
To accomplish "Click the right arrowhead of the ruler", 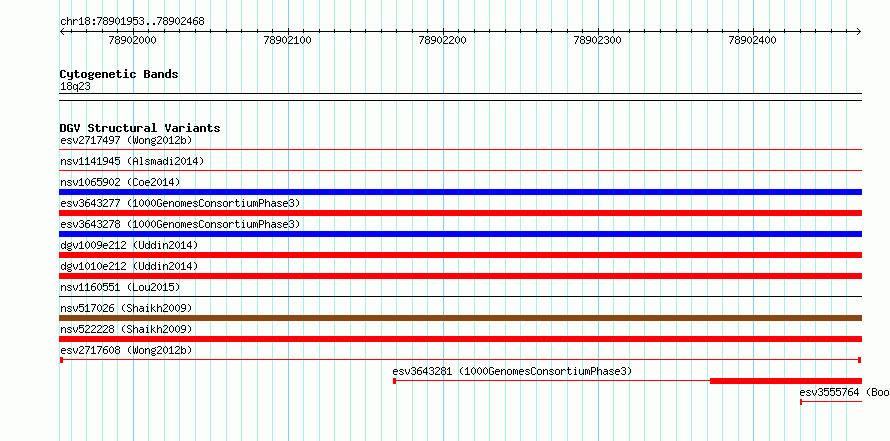I will [859, 32].
